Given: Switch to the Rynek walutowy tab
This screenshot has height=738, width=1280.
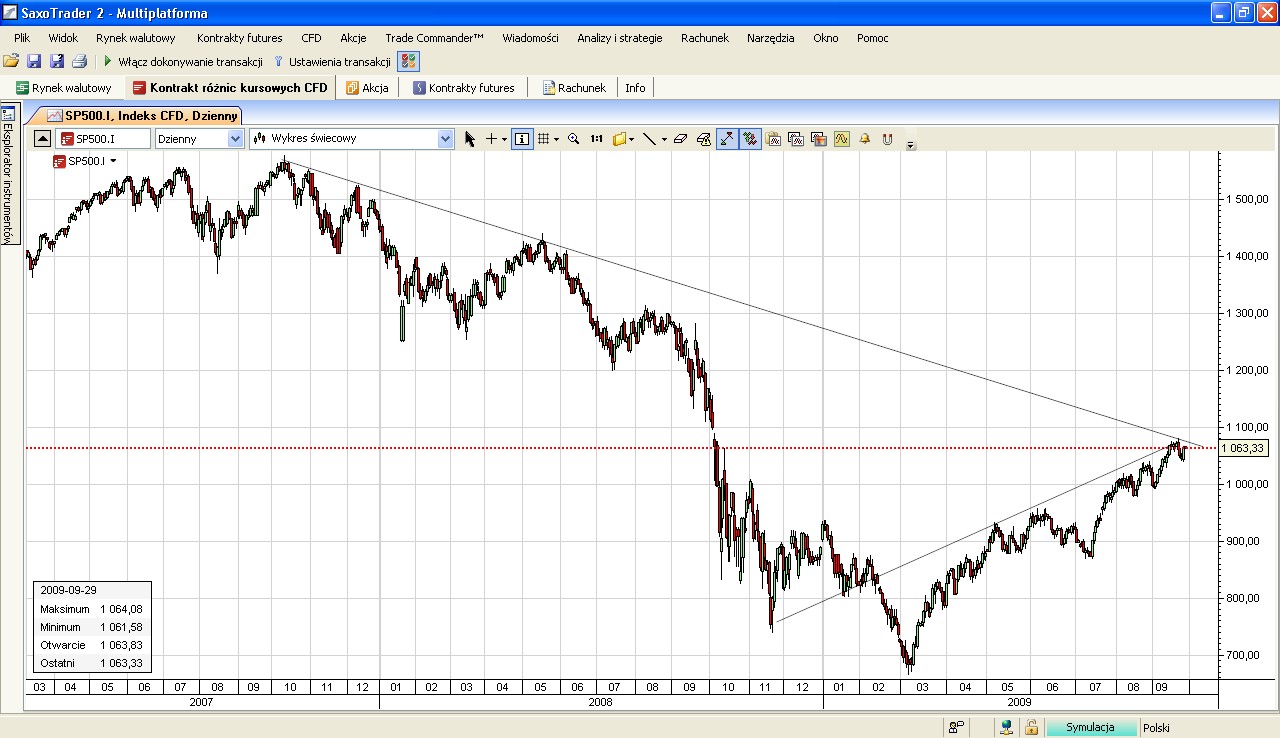Looking at the screenshot, I should coord(63,88).
